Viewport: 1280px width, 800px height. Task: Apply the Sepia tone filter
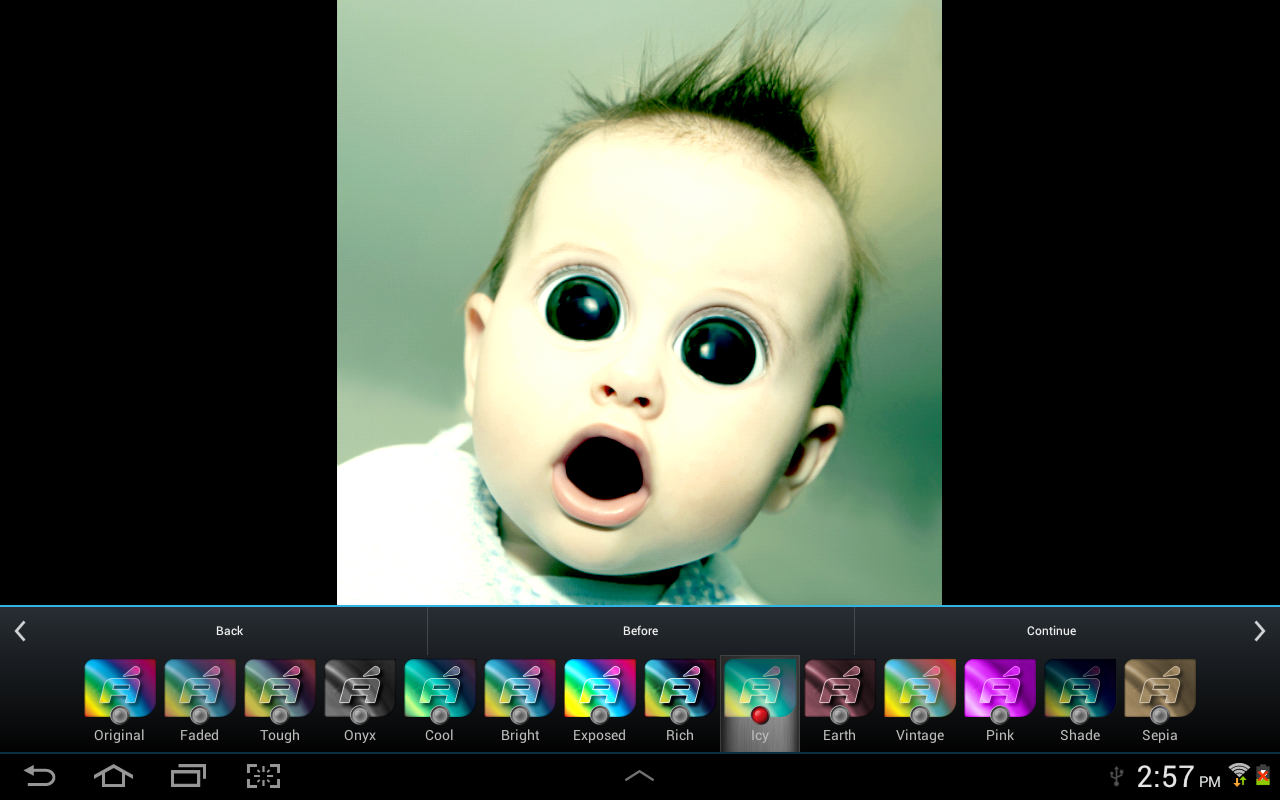(1159, 690)
